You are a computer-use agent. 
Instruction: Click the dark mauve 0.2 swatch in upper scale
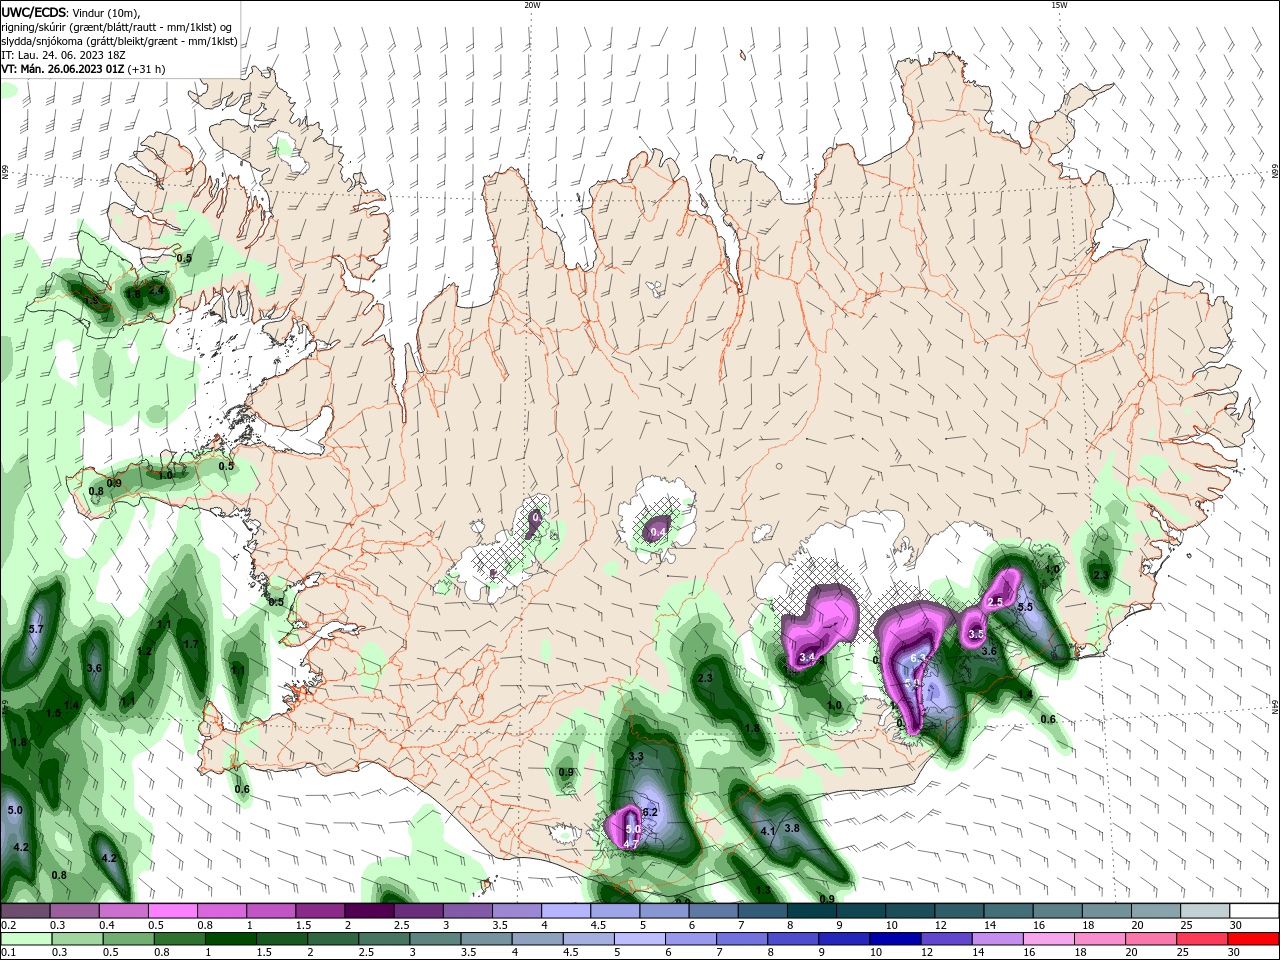(x=26, y=911)
